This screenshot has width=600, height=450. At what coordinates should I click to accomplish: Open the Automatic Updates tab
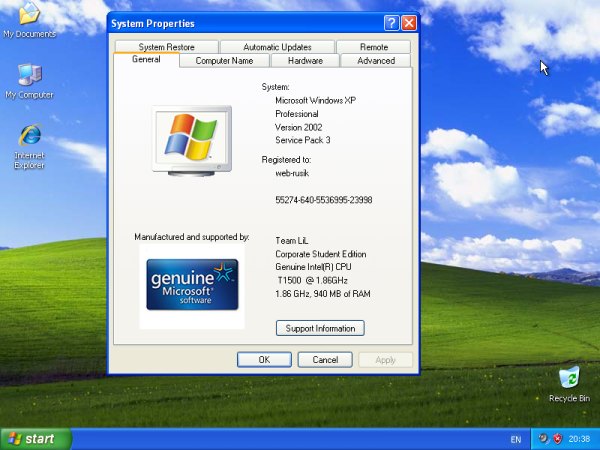pyautogui.click(x=277, y=47)
